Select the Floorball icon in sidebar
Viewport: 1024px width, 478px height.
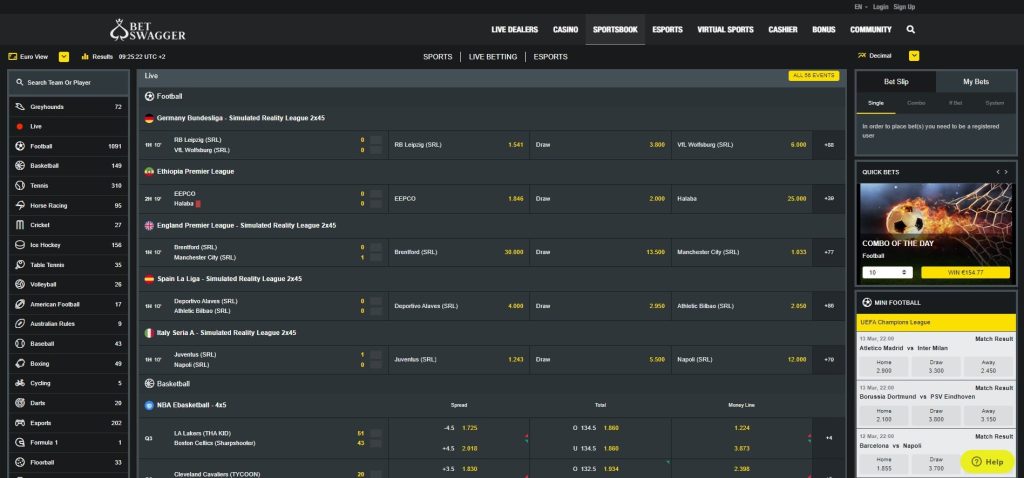coord(20,462)
